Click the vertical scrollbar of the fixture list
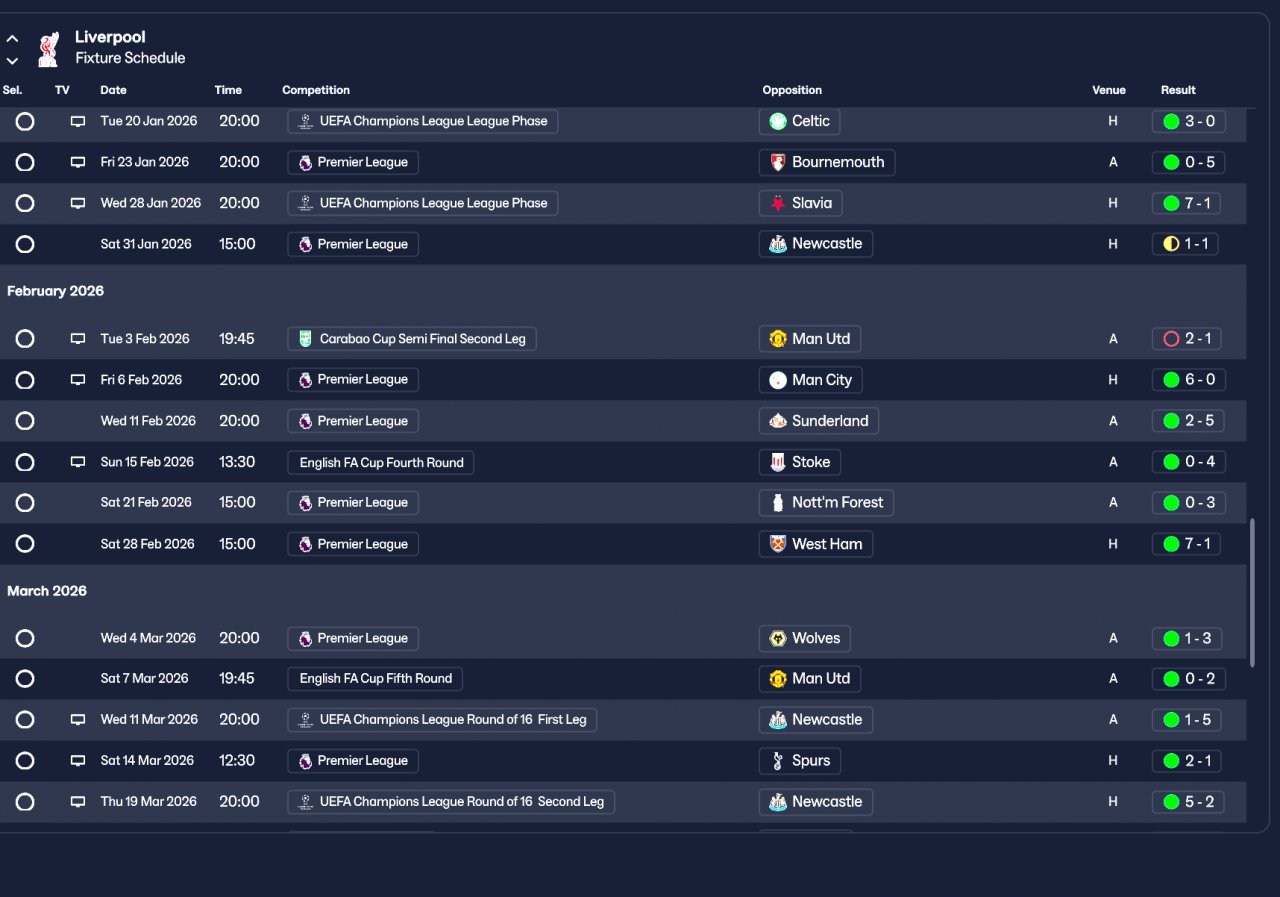Screen dimensions: 1280x897 point(1253,592)
